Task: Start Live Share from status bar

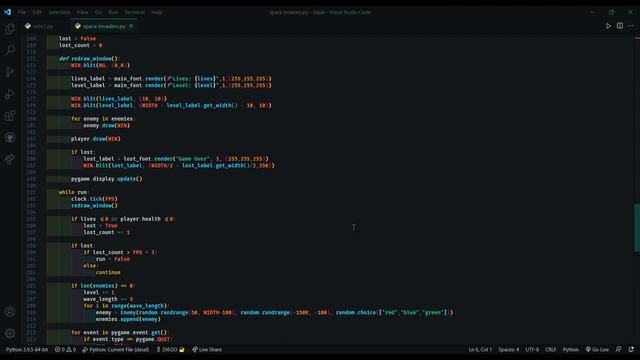Action: pyautogui.click(x=207, y=349)
